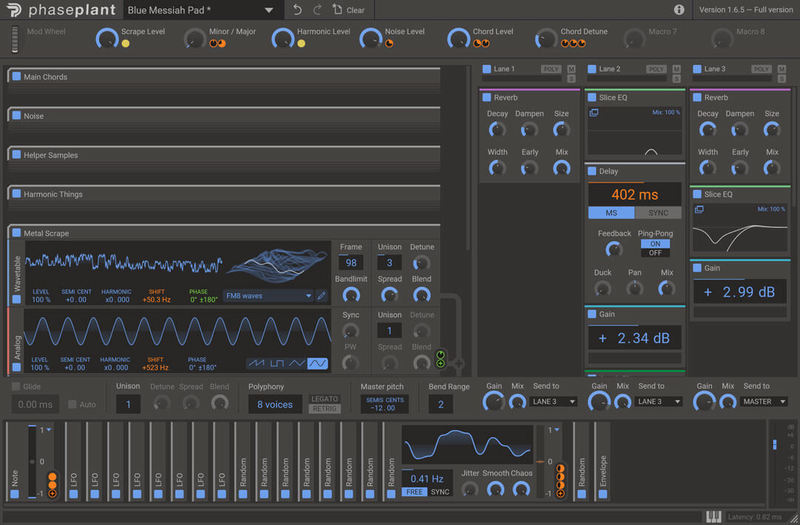Click the redo arrow icon
Screen dimensions: 800x525
click(317, 10)
